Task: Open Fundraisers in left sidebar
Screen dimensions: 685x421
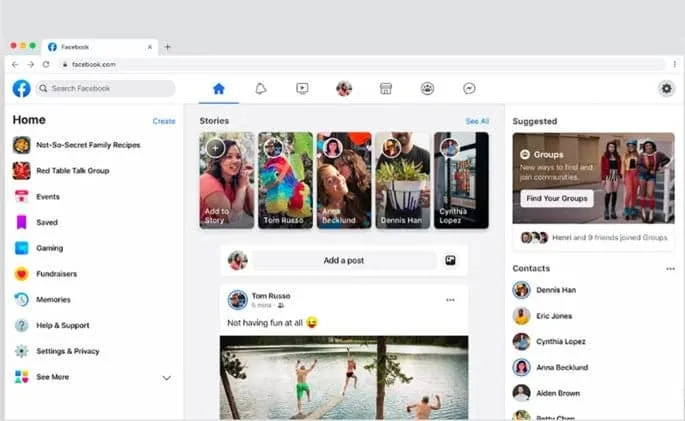Action: point(56,274)
